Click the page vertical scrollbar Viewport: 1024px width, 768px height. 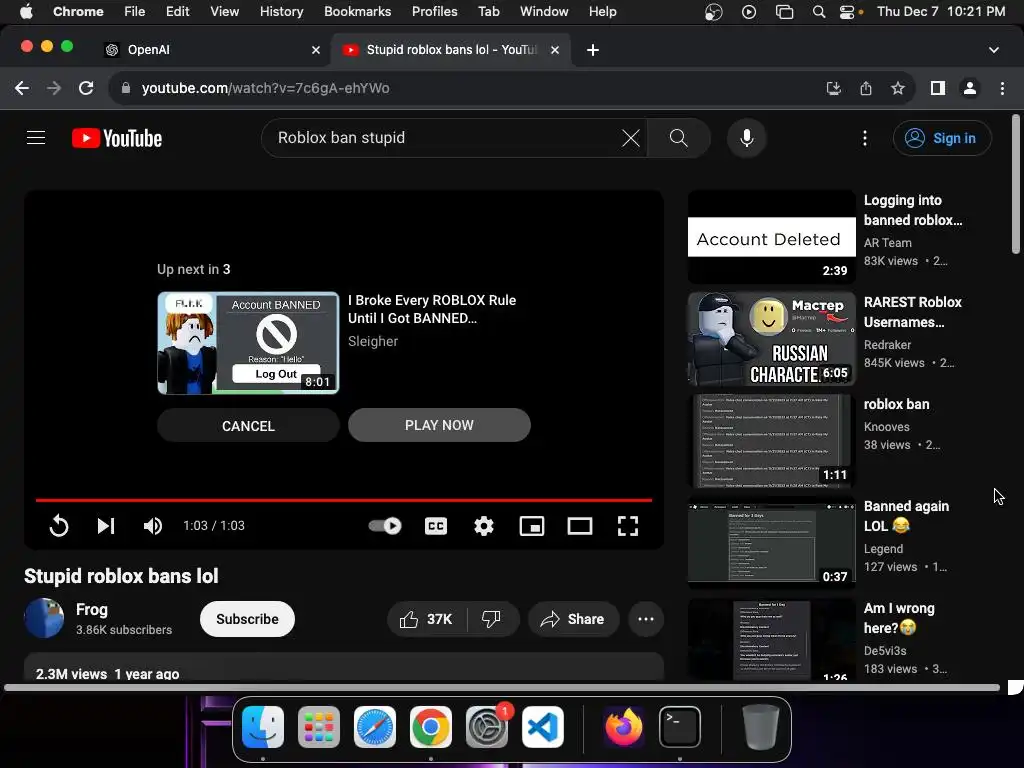click(1016, 184)
